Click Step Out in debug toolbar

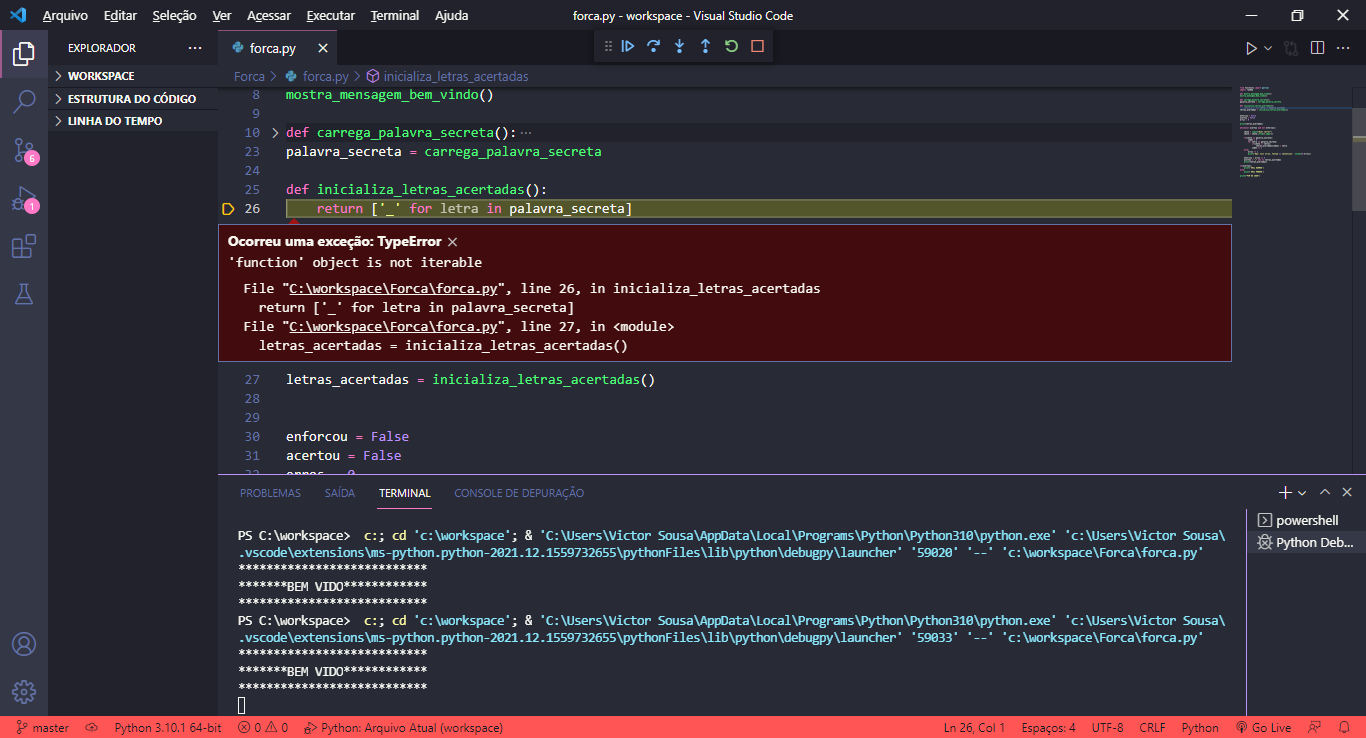click(705, 46)
